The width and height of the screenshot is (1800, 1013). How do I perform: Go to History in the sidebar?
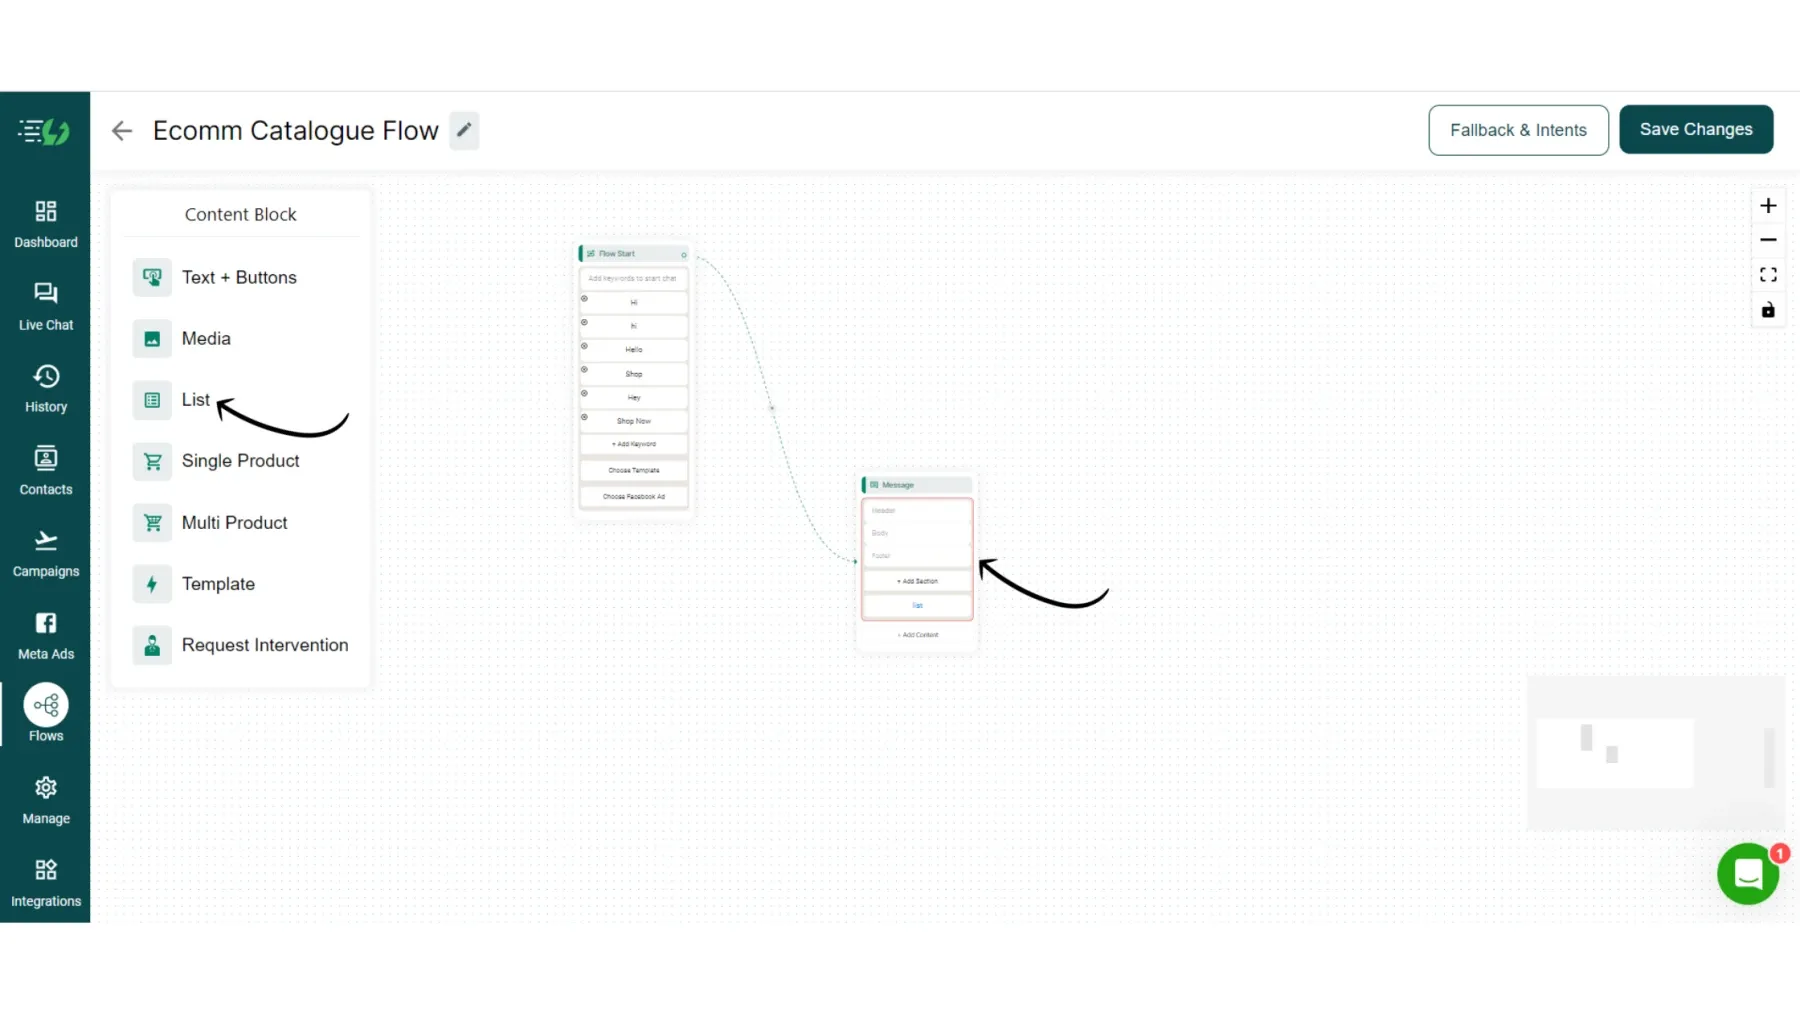click(45, 388)
